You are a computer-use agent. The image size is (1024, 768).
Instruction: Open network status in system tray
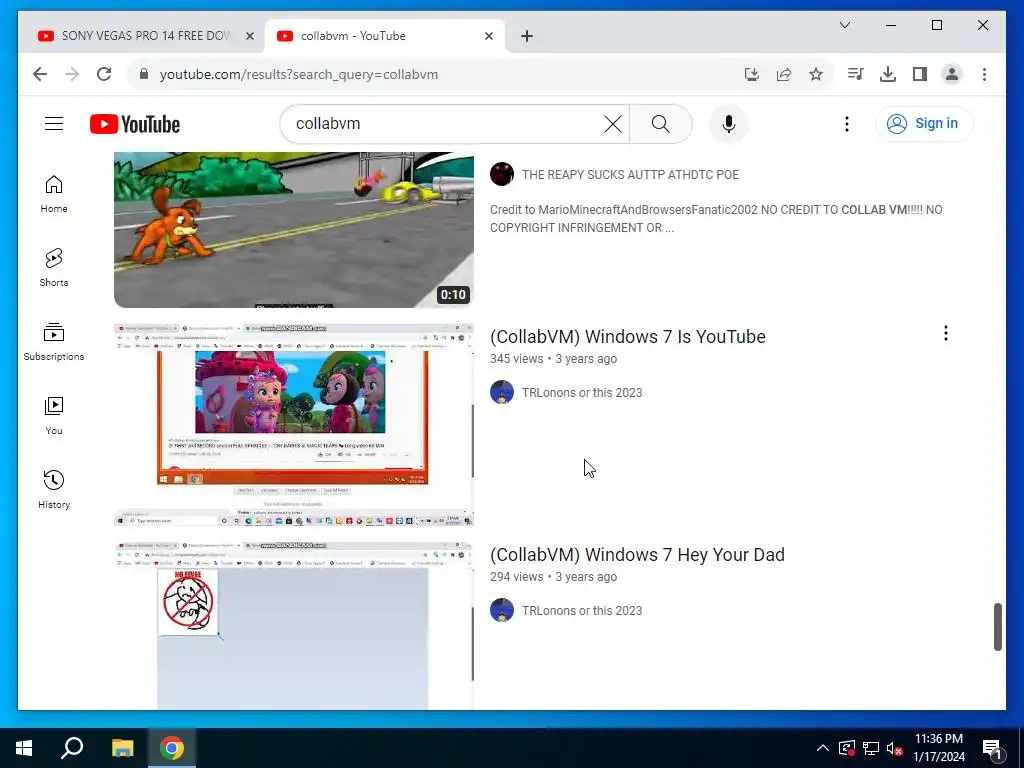[871, 748]
